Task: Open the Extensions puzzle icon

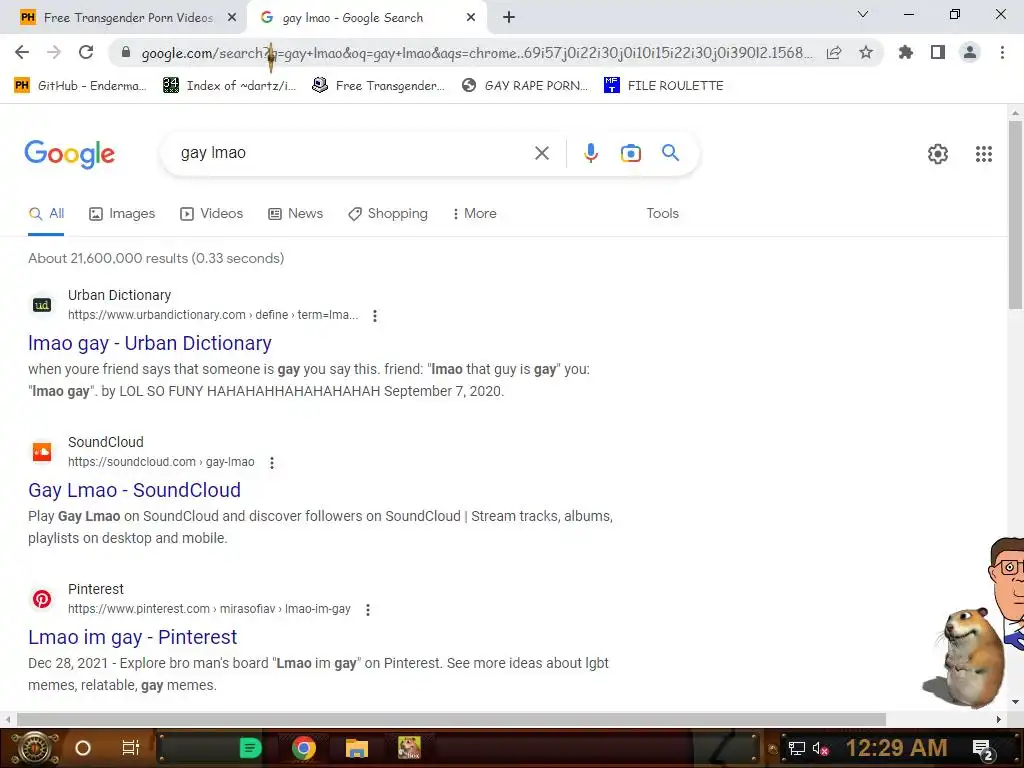Action: pyautogui.click(x=905, y=52)
